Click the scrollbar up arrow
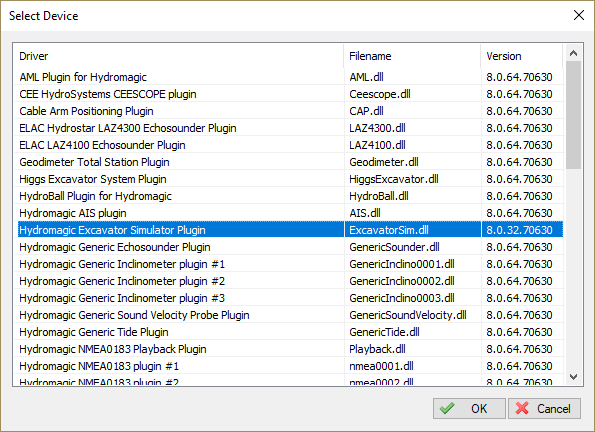This screenshot has width=595, height=432. tap(573, 53)
